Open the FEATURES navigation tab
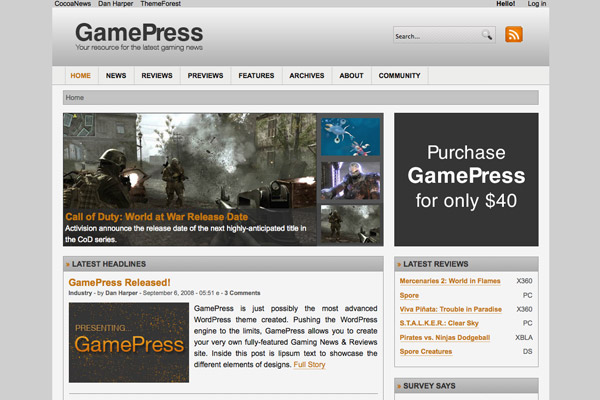The image size is (600, 400). click(x=256, y=76)
